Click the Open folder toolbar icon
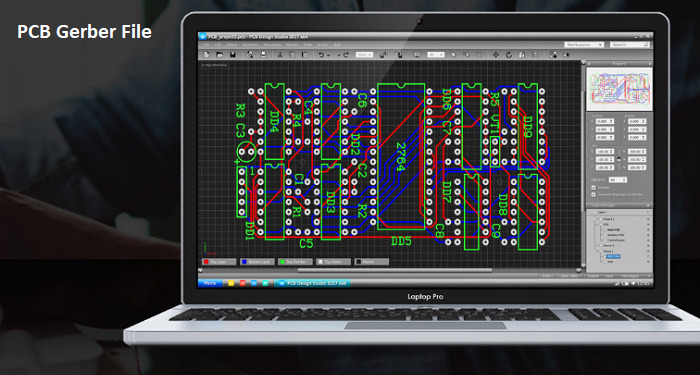Image resolution: width=700 pixels, height=375 pixels. 219,54
